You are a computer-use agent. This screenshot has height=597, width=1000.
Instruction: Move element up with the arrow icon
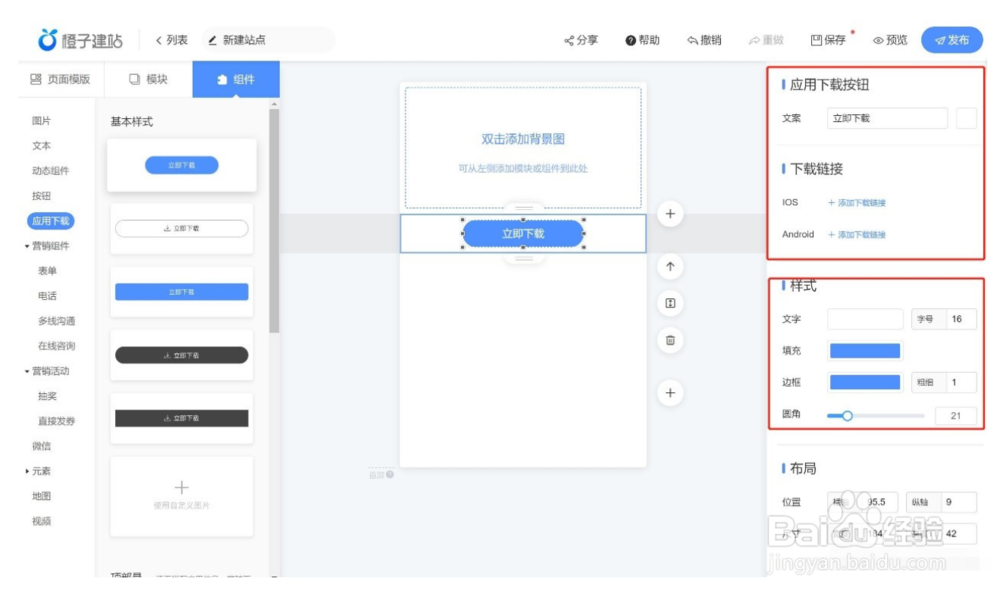670,268
